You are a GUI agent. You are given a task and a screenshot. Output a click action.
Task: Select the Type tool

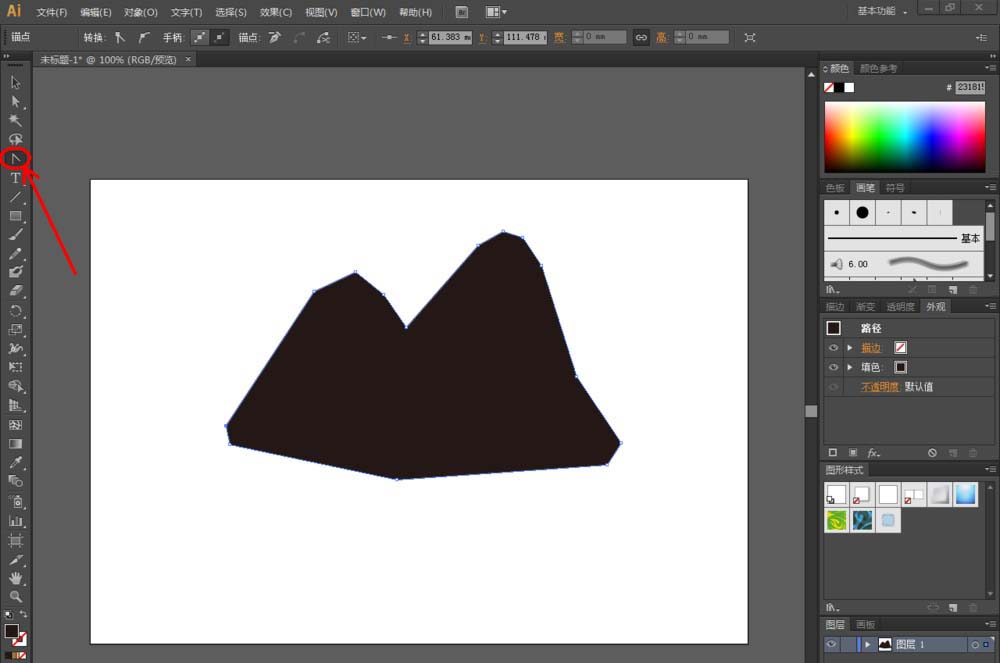point(16,178)
